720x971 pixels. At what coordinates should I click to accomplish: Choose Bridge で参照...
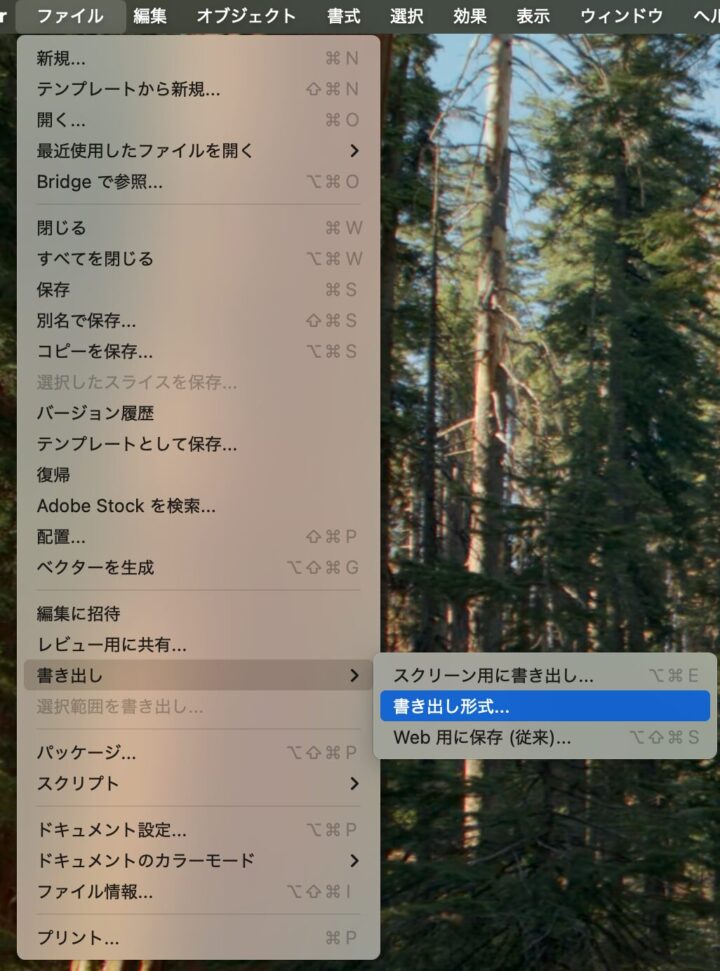point(198,181)
